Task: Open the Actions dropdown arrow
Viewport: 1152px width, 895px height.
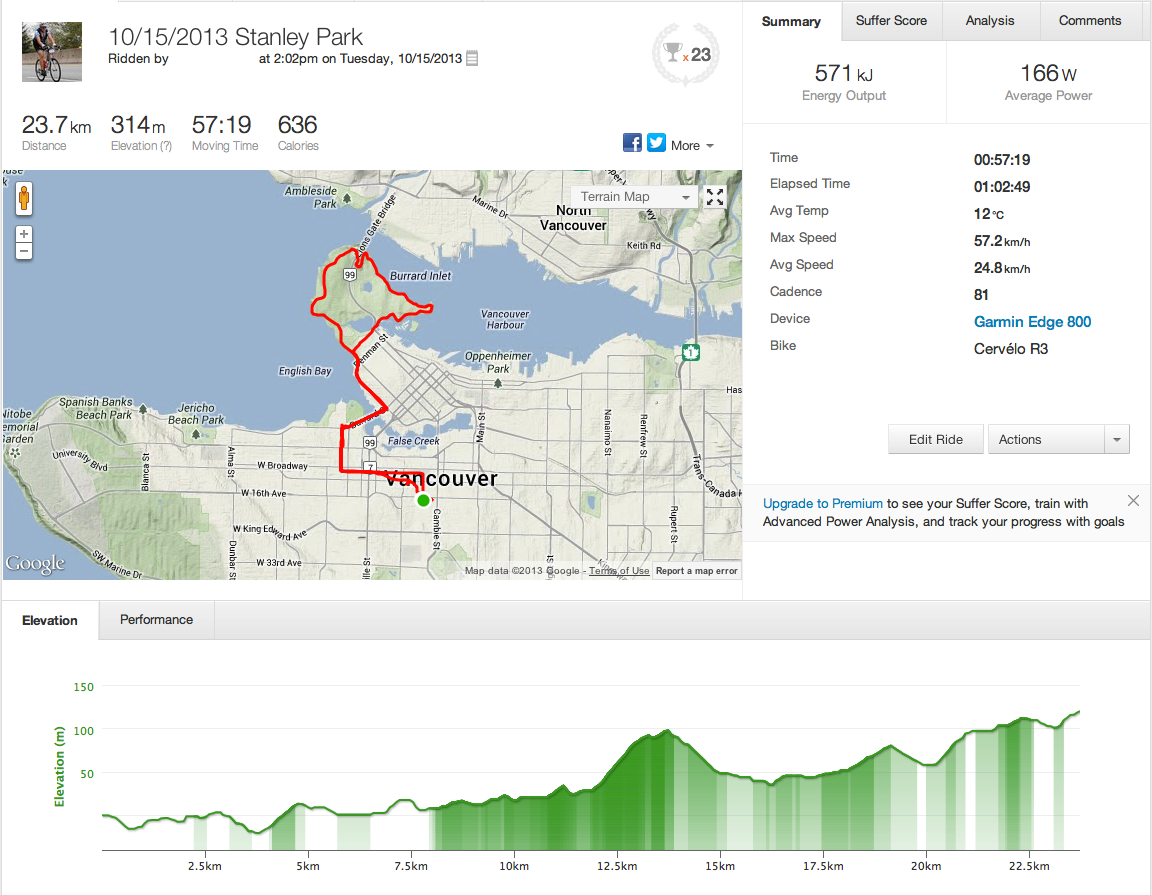Action: click(1116, 440)
